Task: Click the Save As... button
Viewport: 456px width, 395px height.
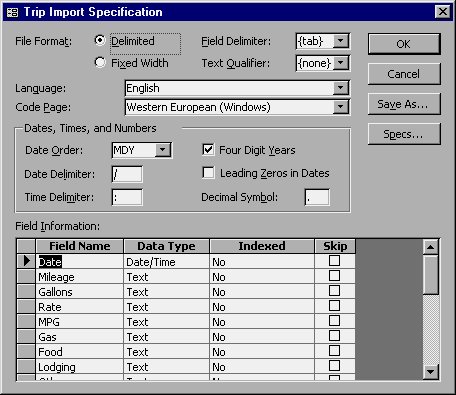Action: tap(404, 104)
